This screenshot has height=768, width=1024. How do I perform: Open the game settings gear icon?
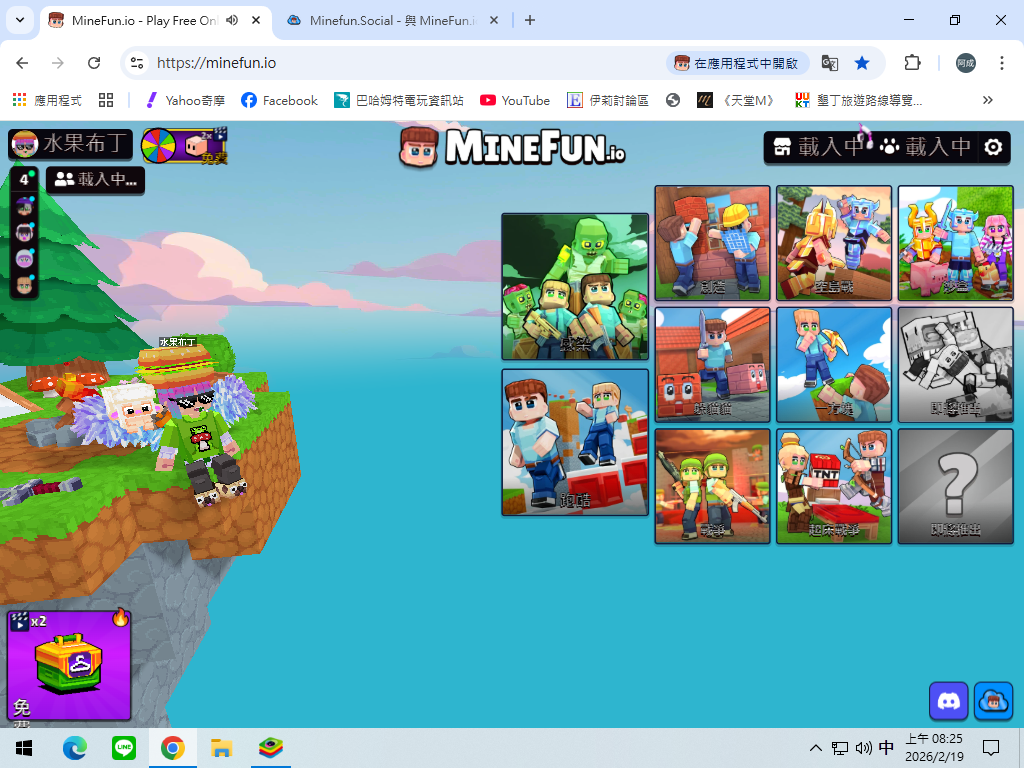point(992,147)
